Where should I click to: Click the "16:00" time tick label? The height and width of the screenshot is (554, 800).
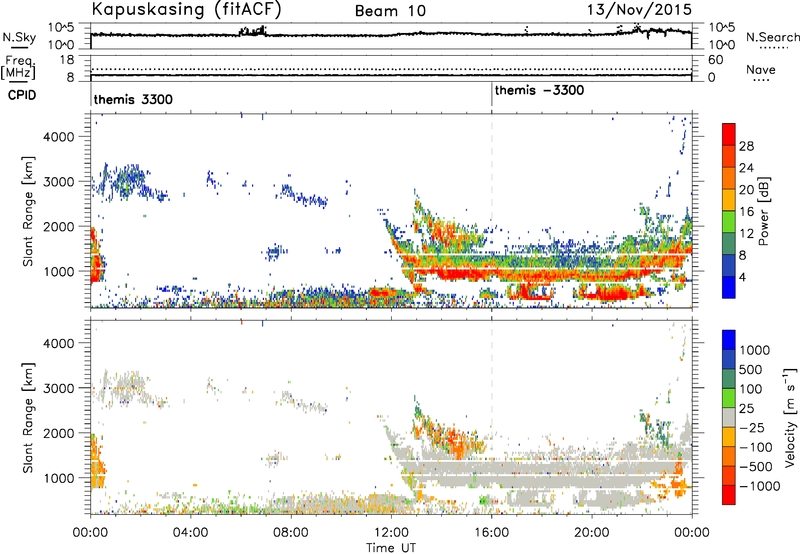(491, 533)
